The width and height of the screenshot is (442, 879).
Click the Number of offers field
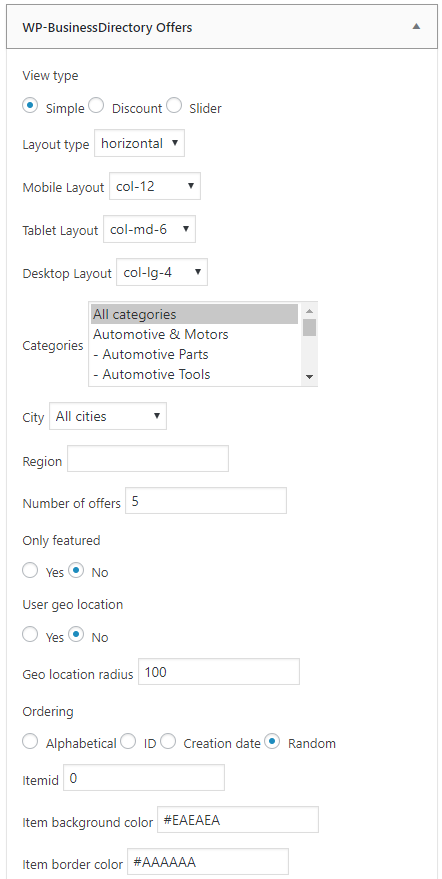pos(206,501)
